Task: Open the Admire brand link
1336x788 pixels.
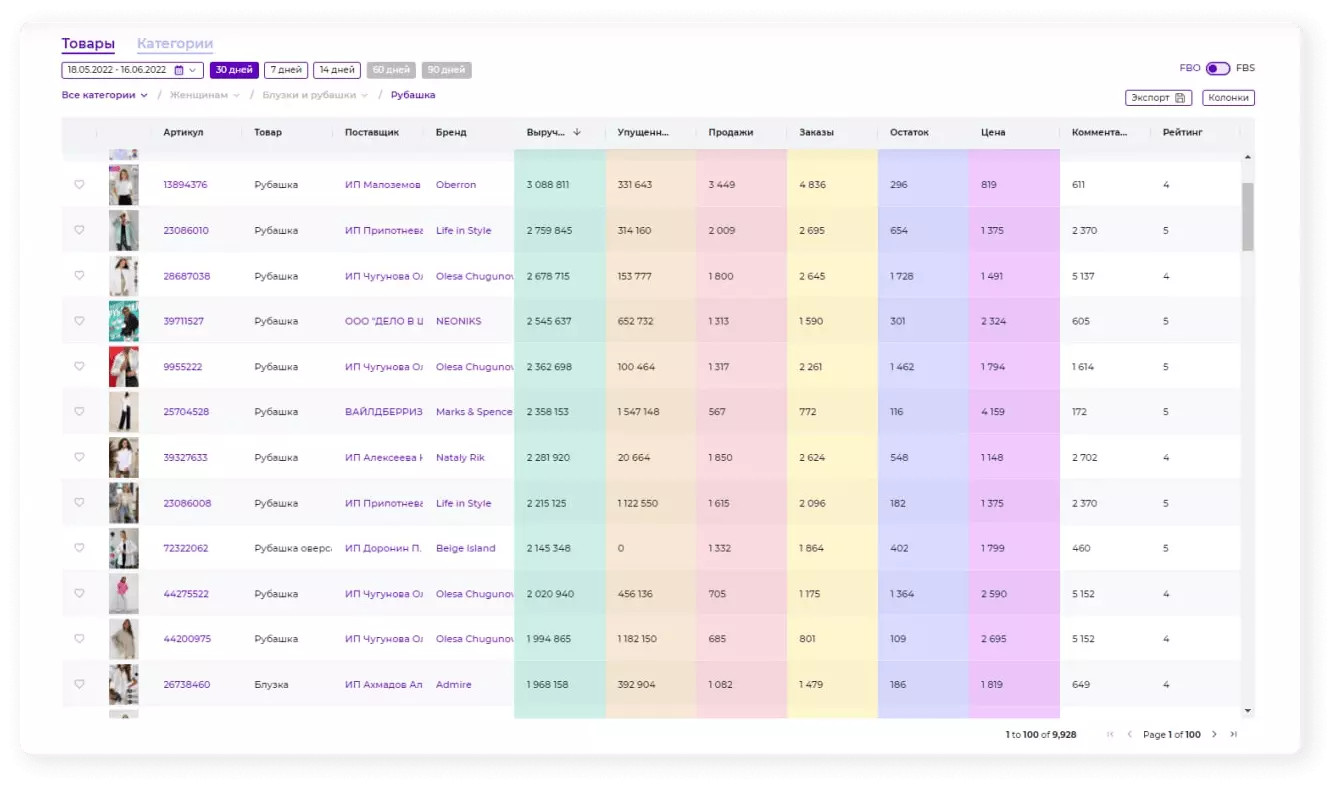Action: [x=454, y=685]
